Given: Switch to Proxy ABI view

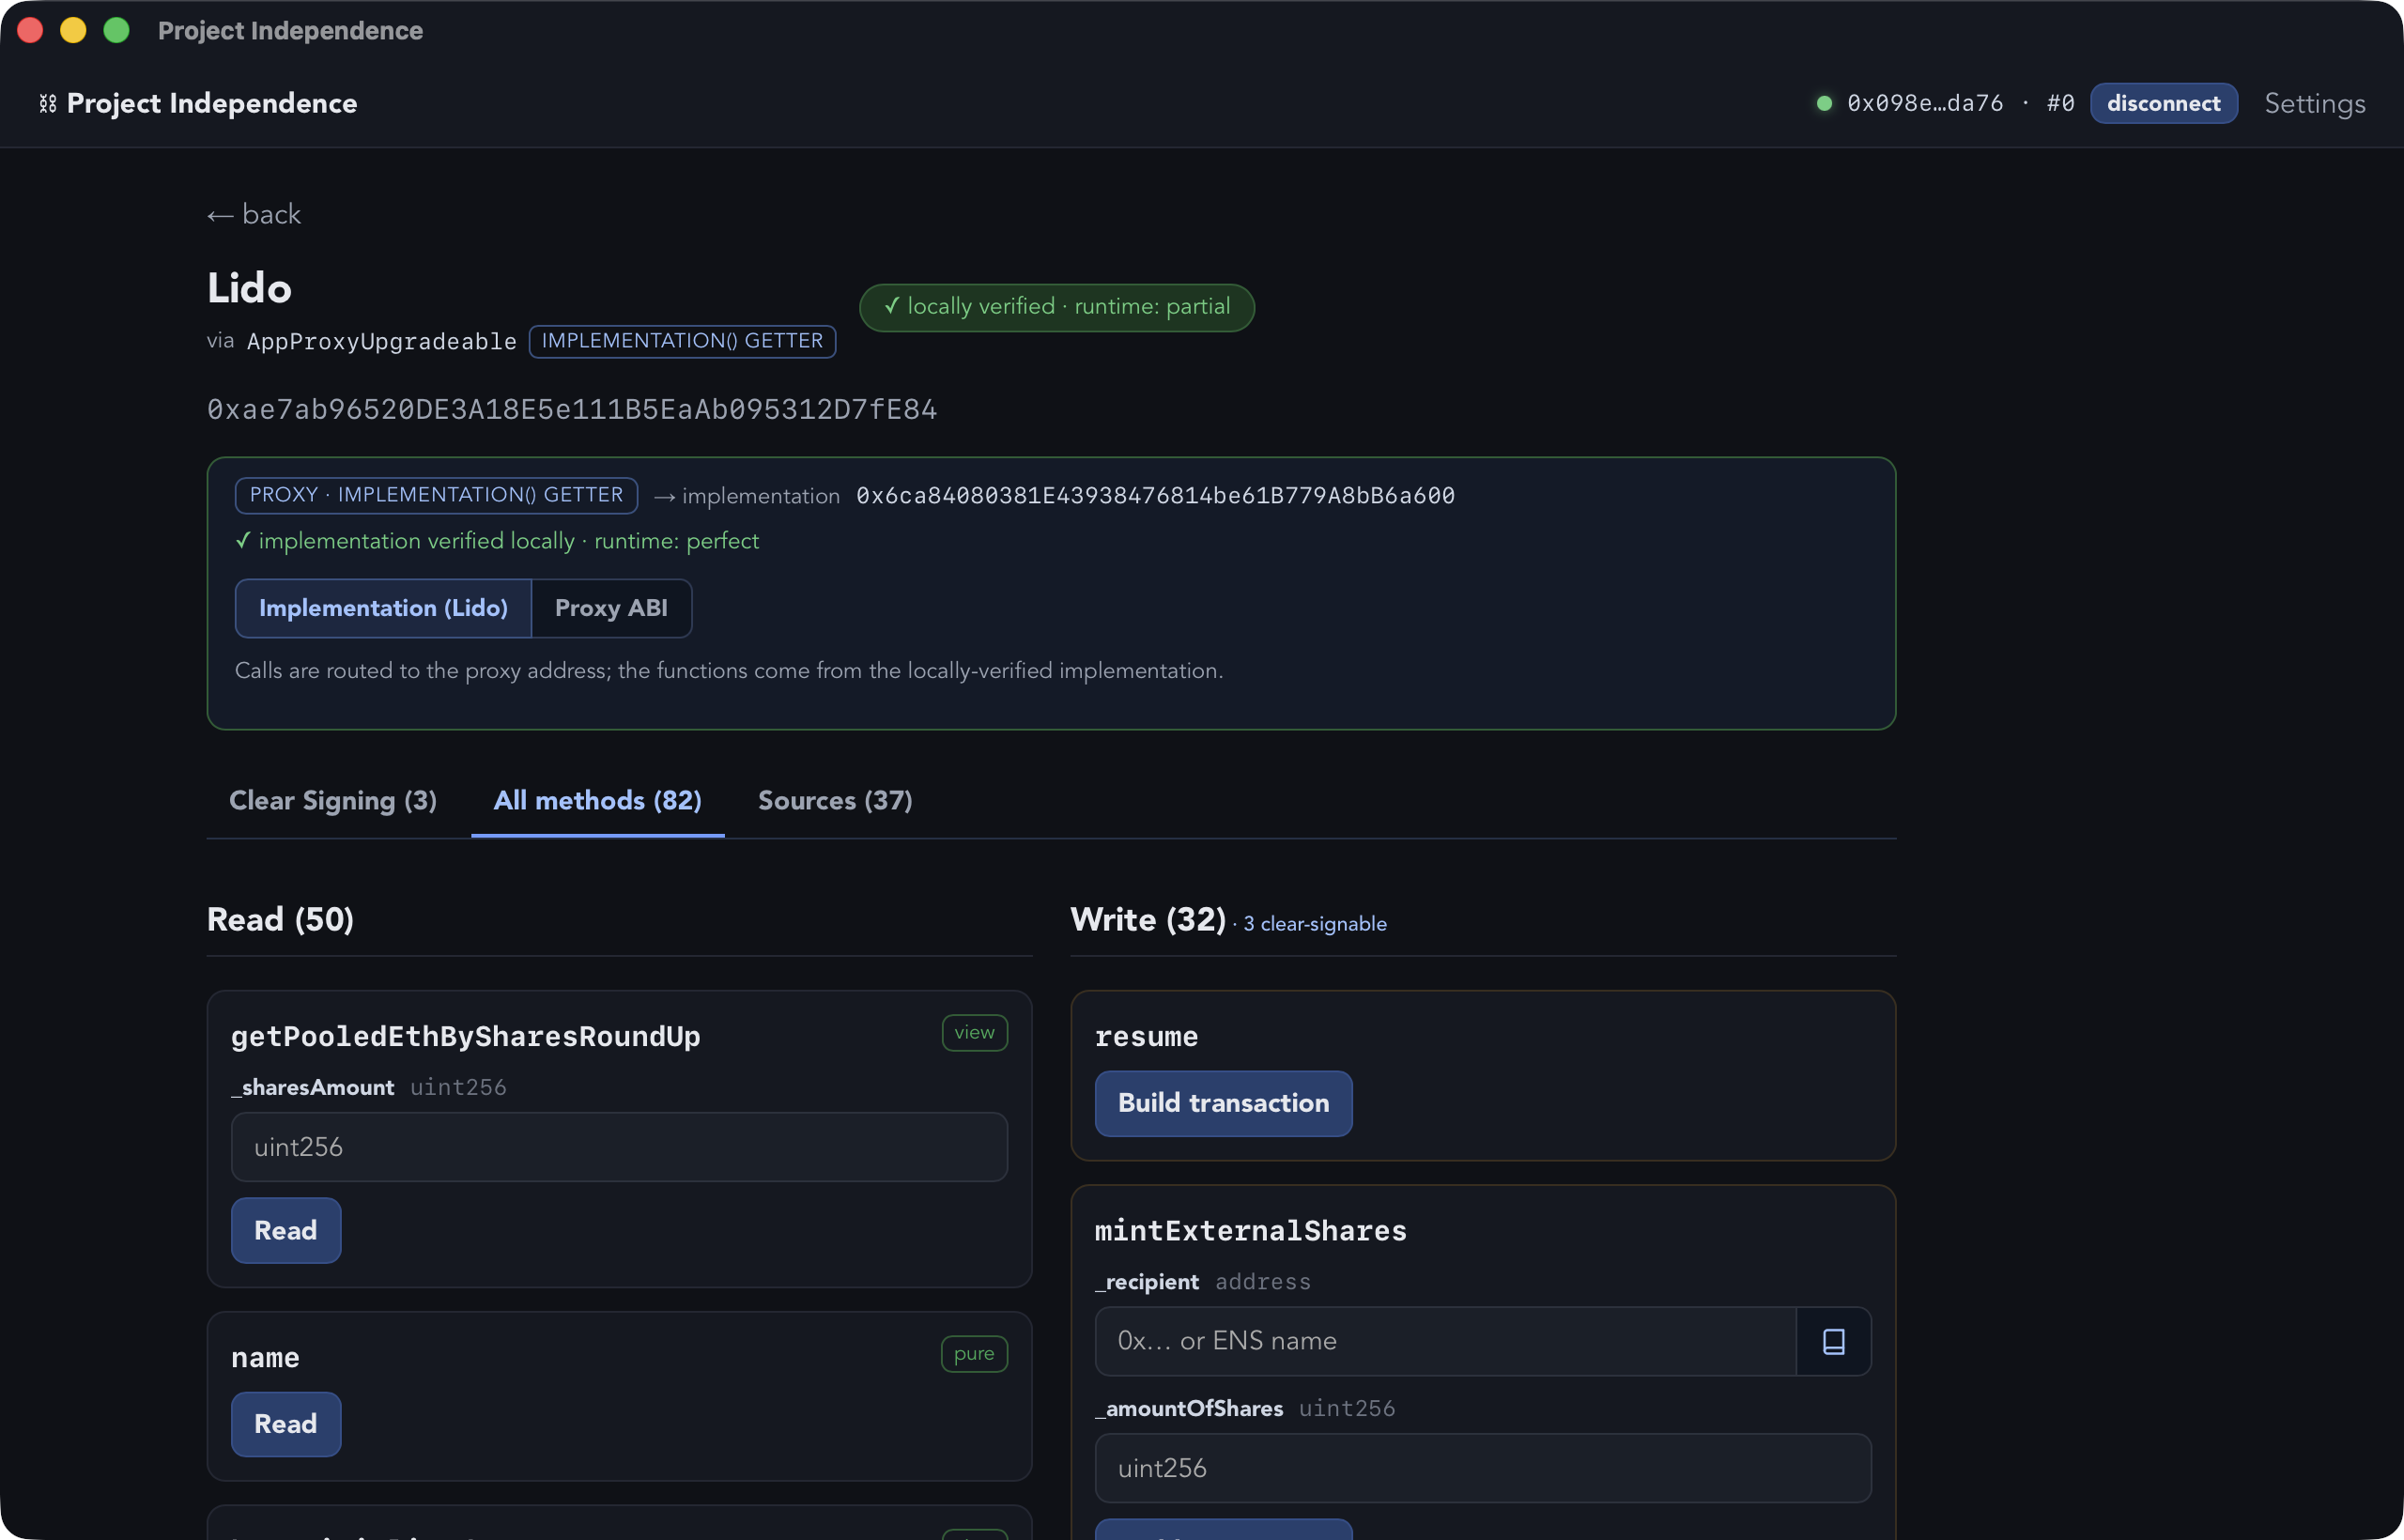Looking at the screenshot, I should click(x=611, y=608).
